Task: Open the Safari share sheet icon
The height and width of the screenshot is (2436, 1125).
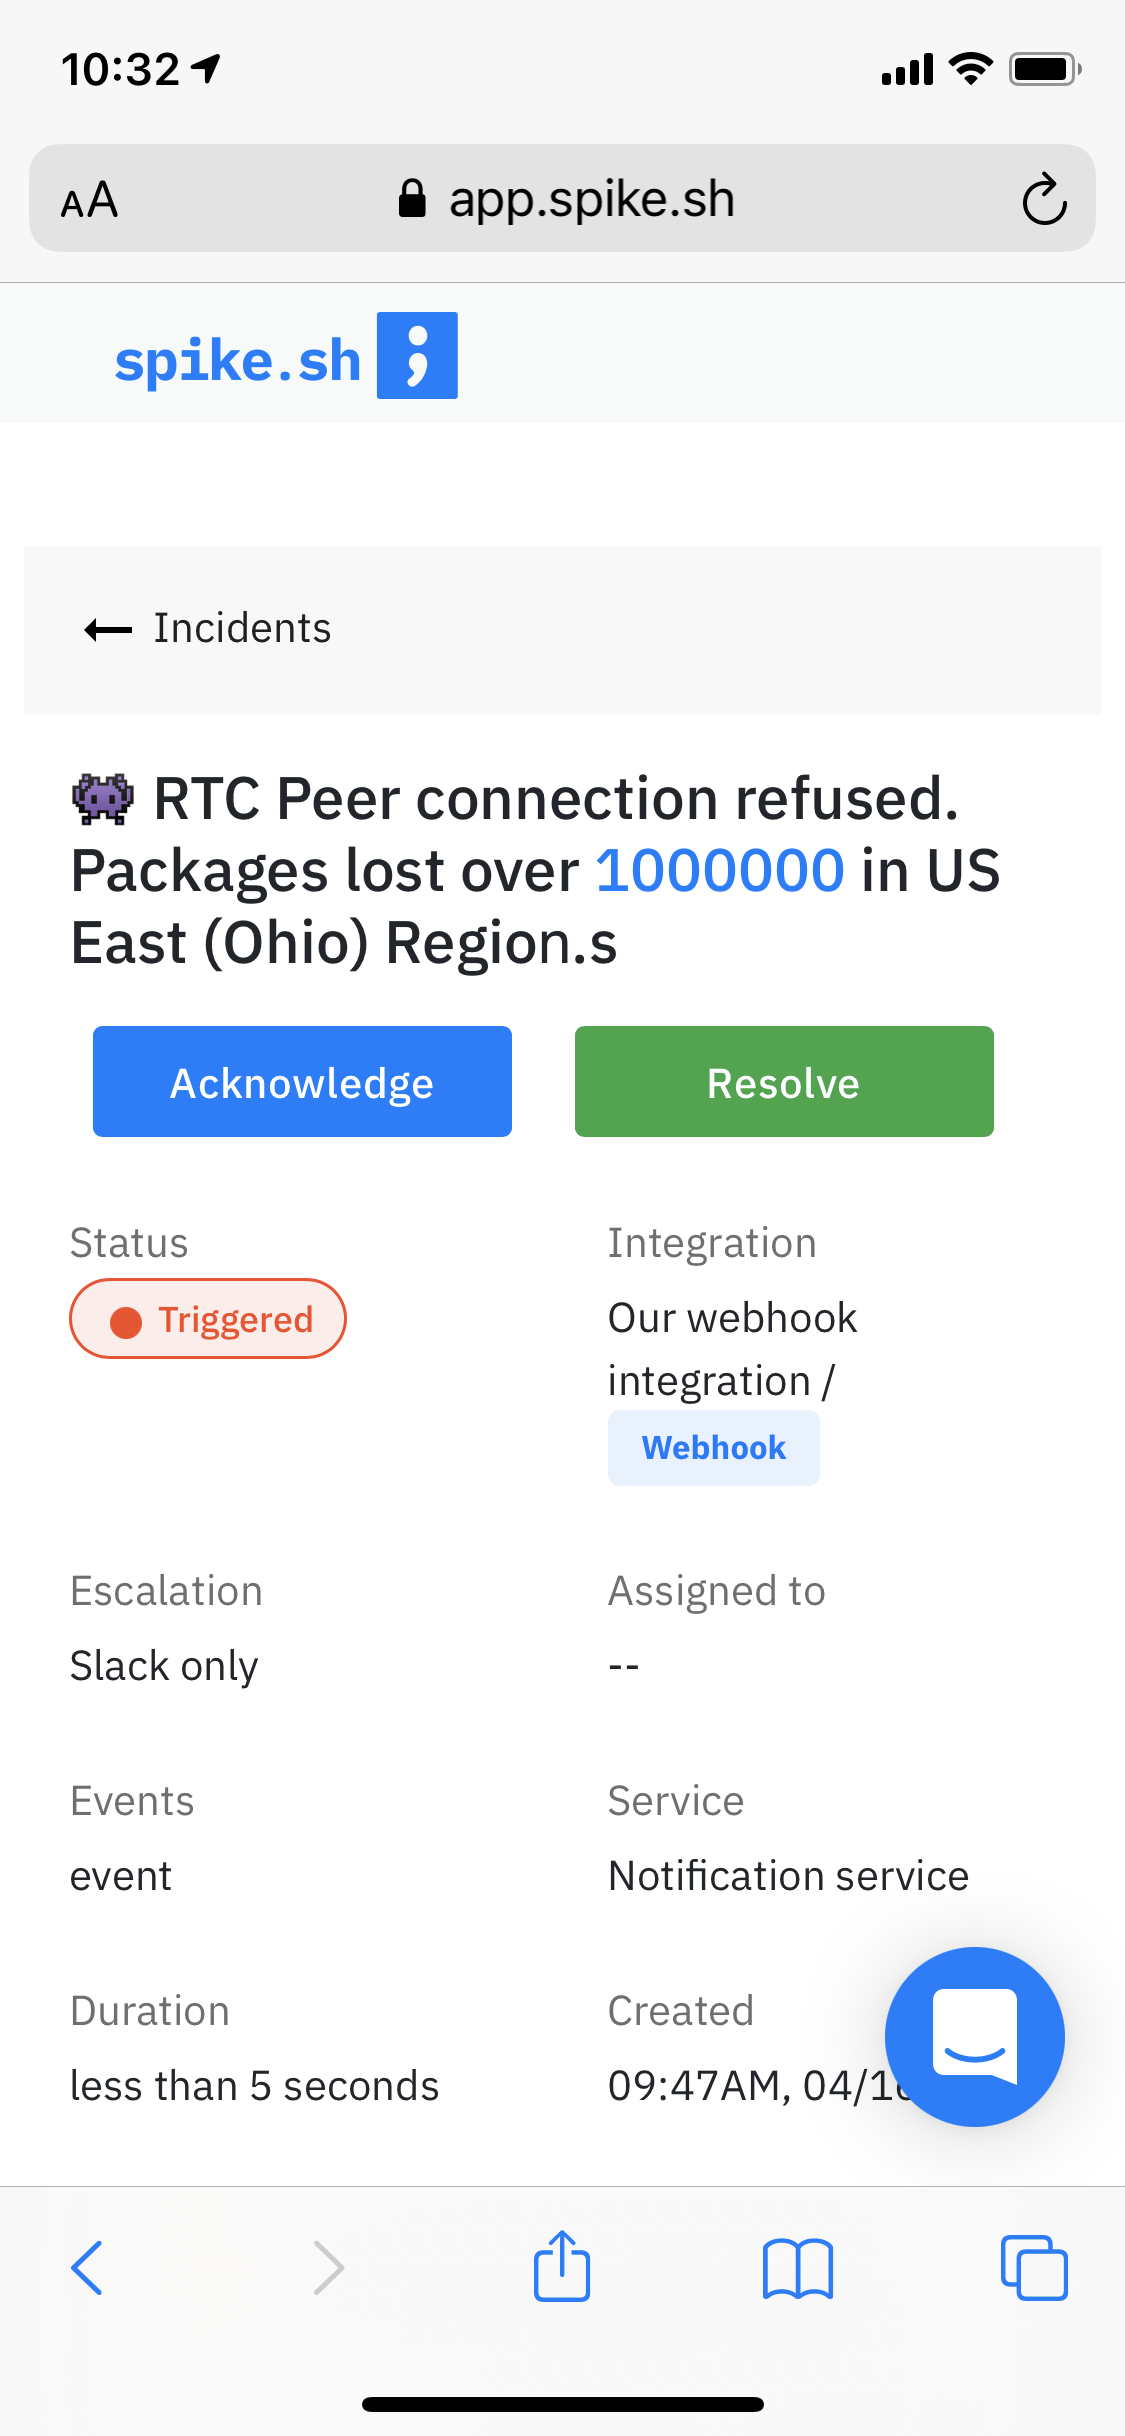Action: (562, 2266)
